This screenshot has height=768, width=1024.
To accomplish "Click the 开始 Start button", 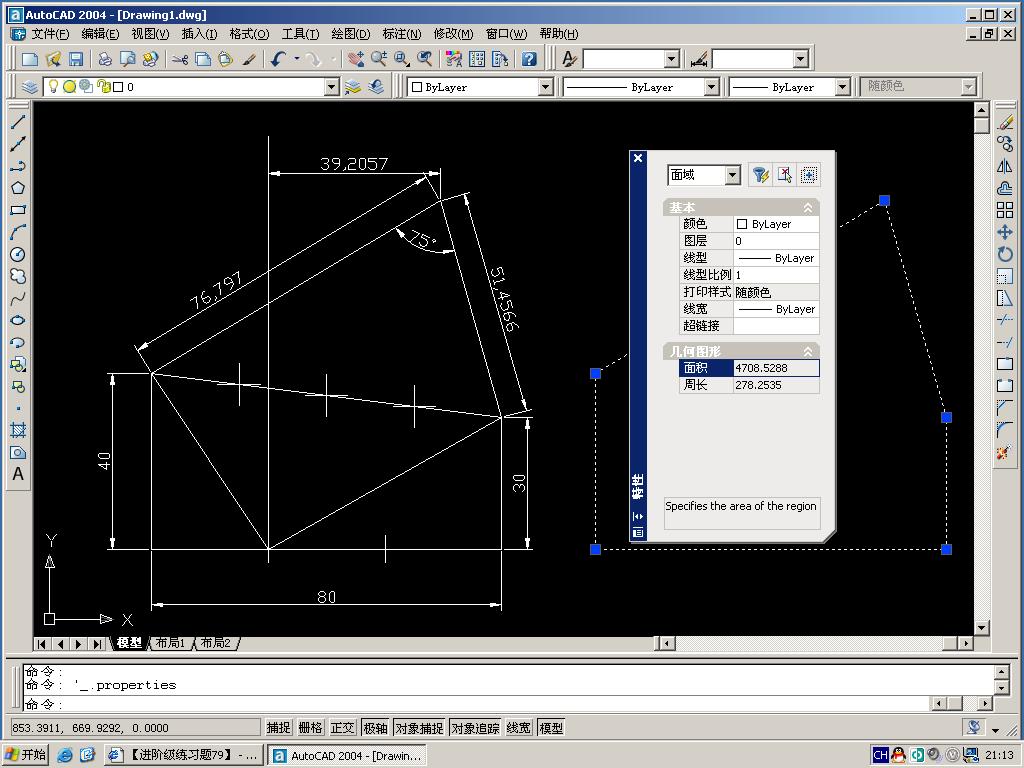I will [x=26, y=755].
